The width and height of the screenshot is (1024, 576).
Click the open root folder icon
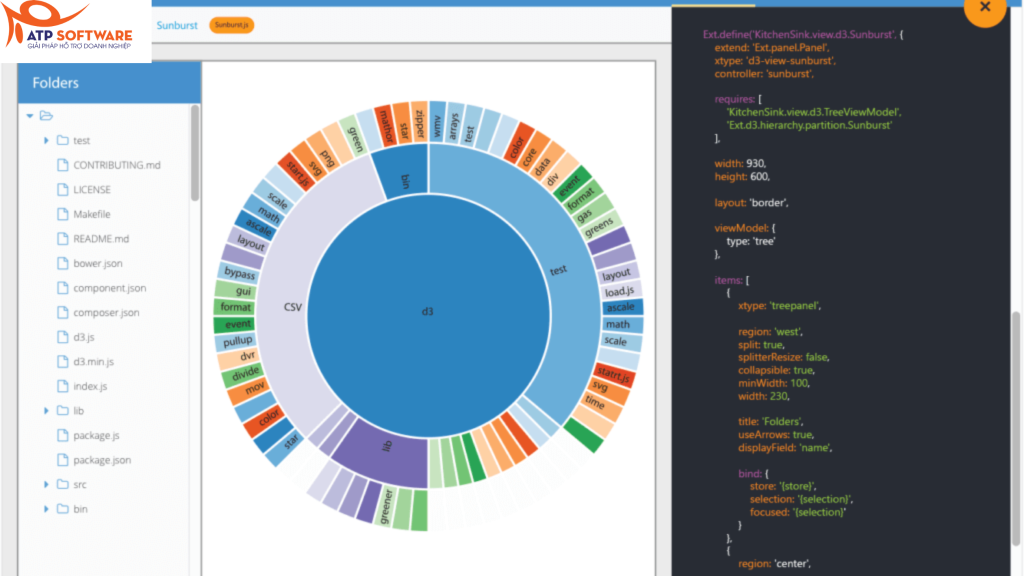(46, 116)
